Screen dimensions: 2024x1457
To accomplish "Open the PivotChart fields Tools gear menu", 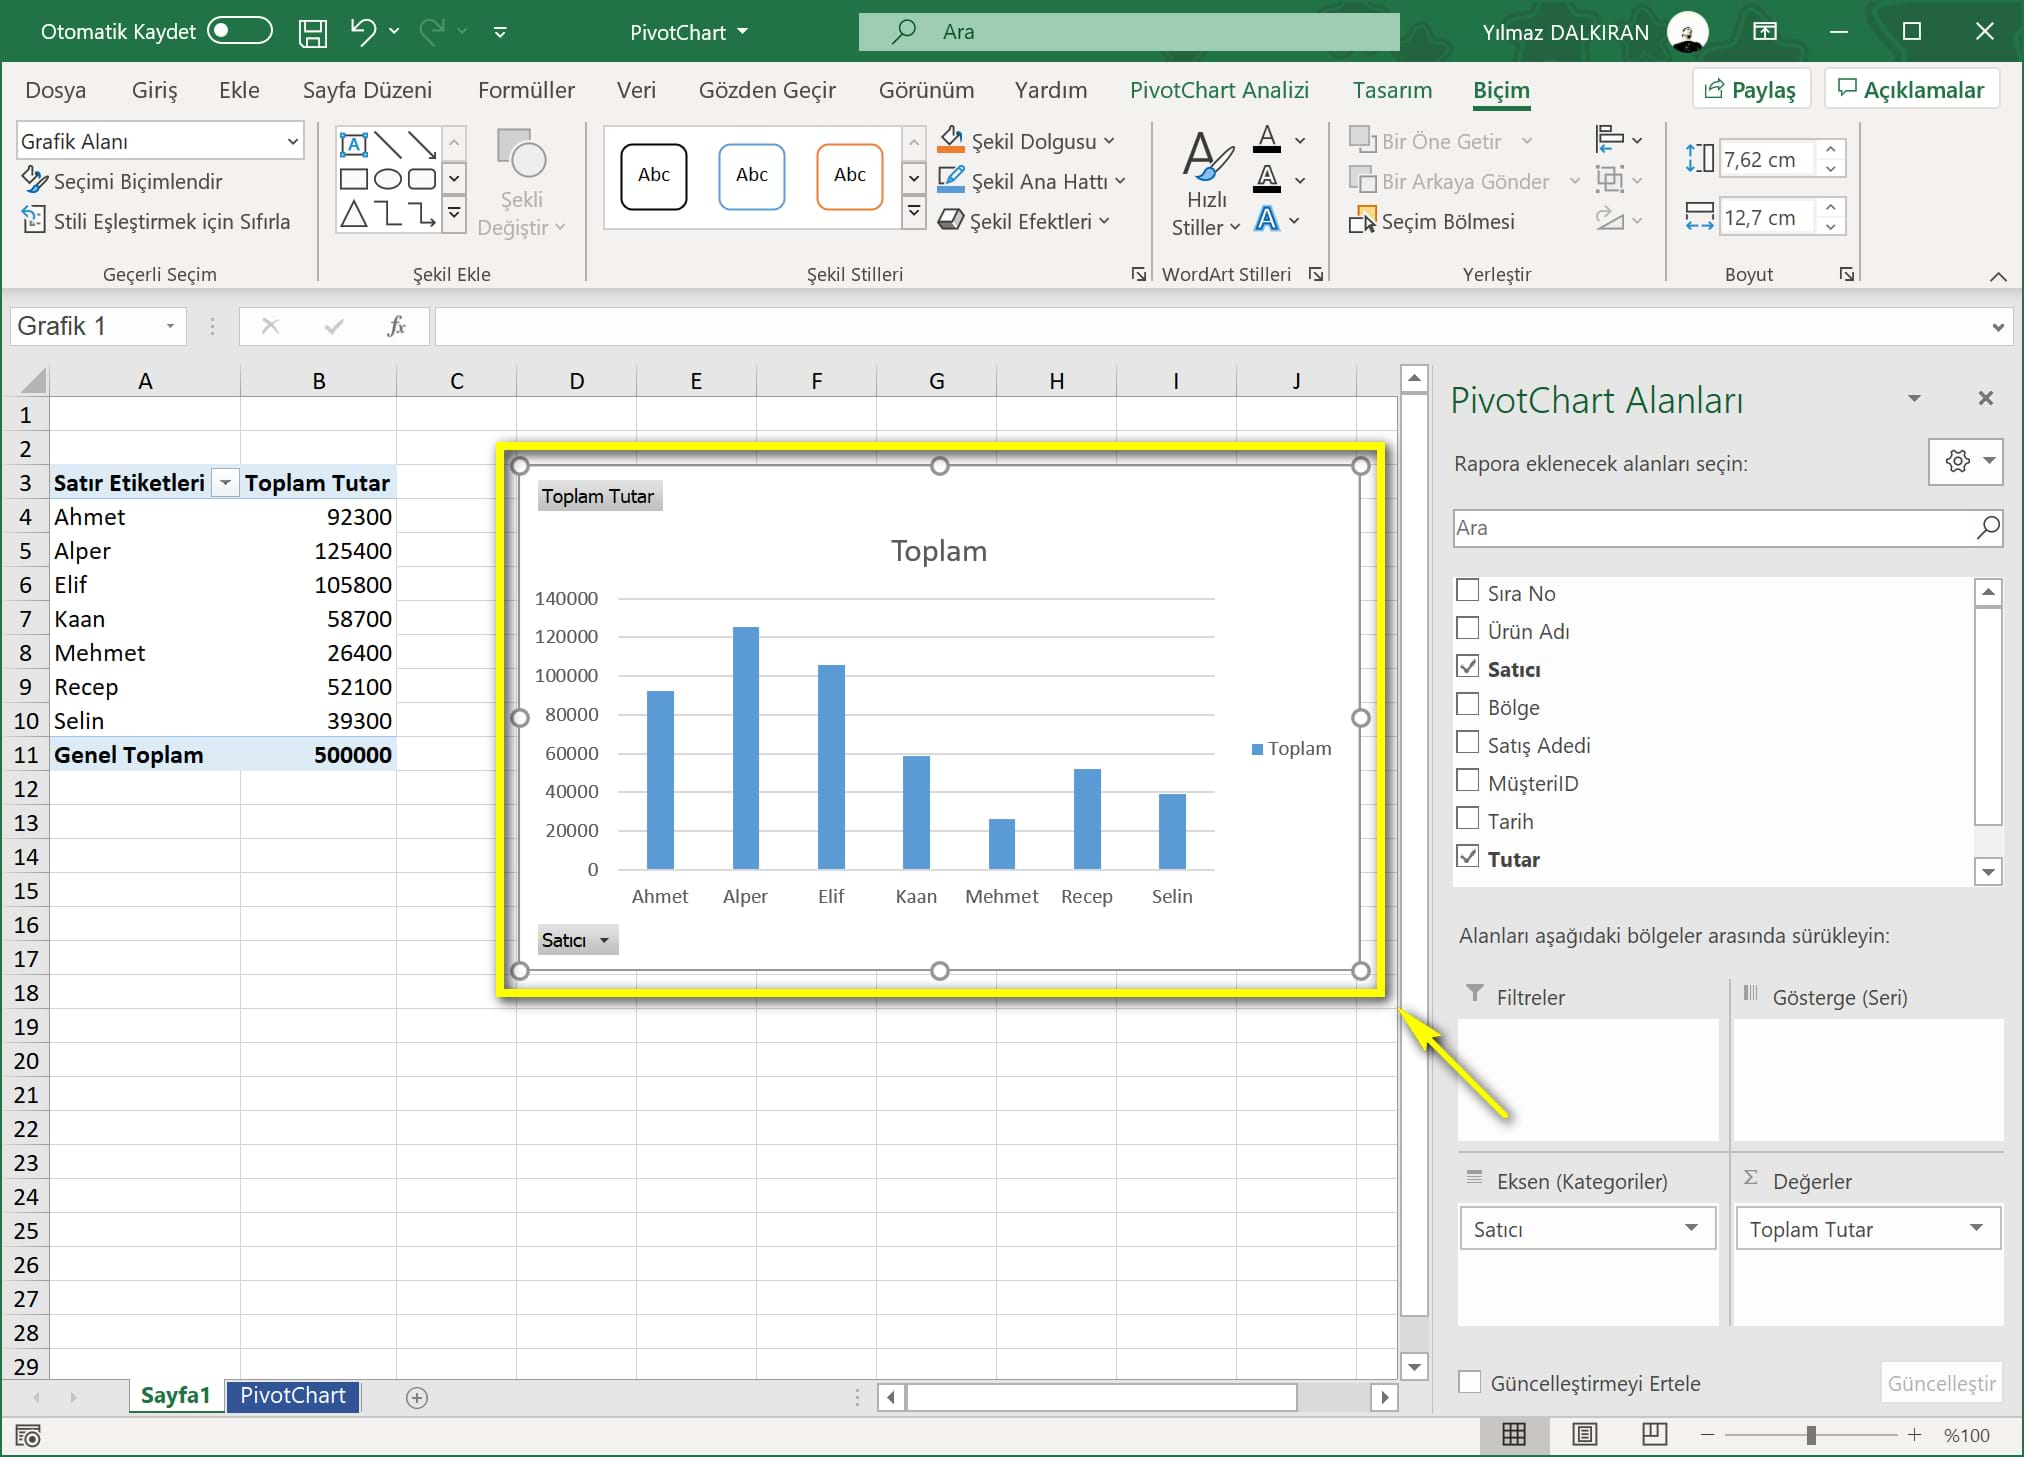I will (x=1965, y=461).
